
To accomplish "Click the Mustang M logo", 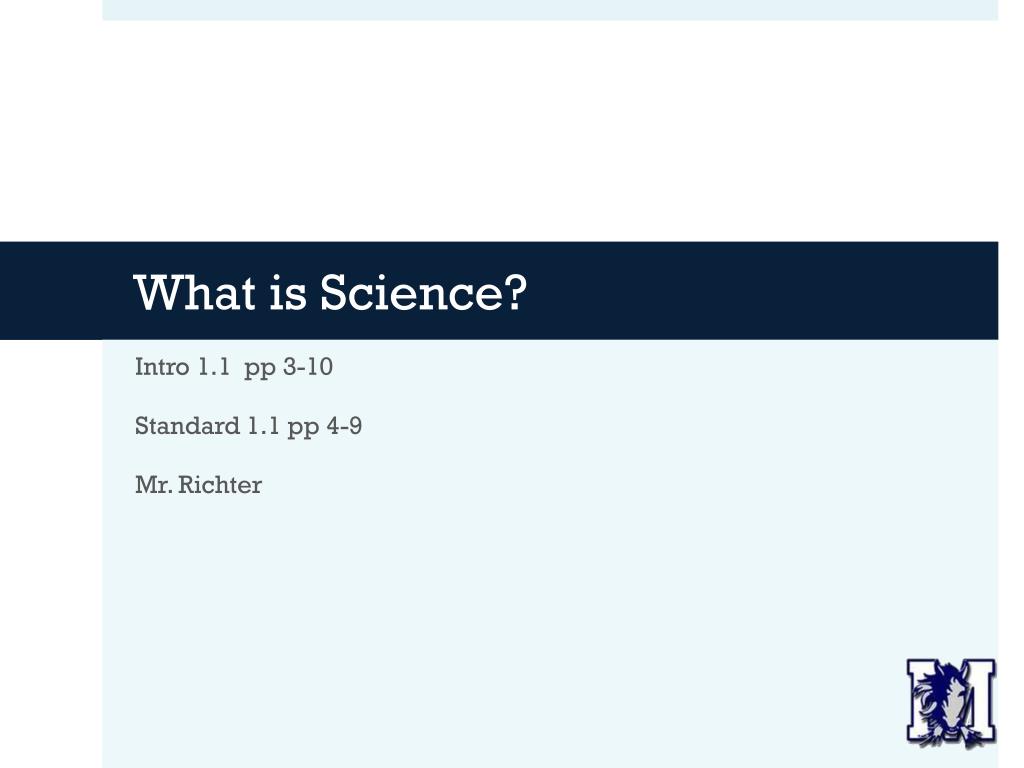I will (951, 703).
